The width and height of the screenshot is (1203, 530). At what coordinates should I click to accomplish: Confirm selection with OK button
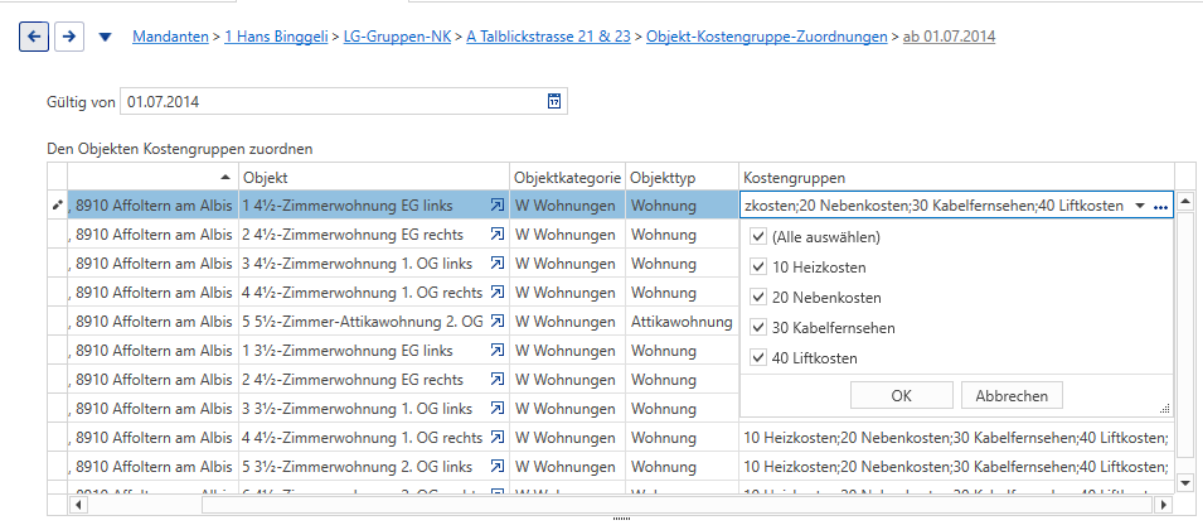click(901, 396)
